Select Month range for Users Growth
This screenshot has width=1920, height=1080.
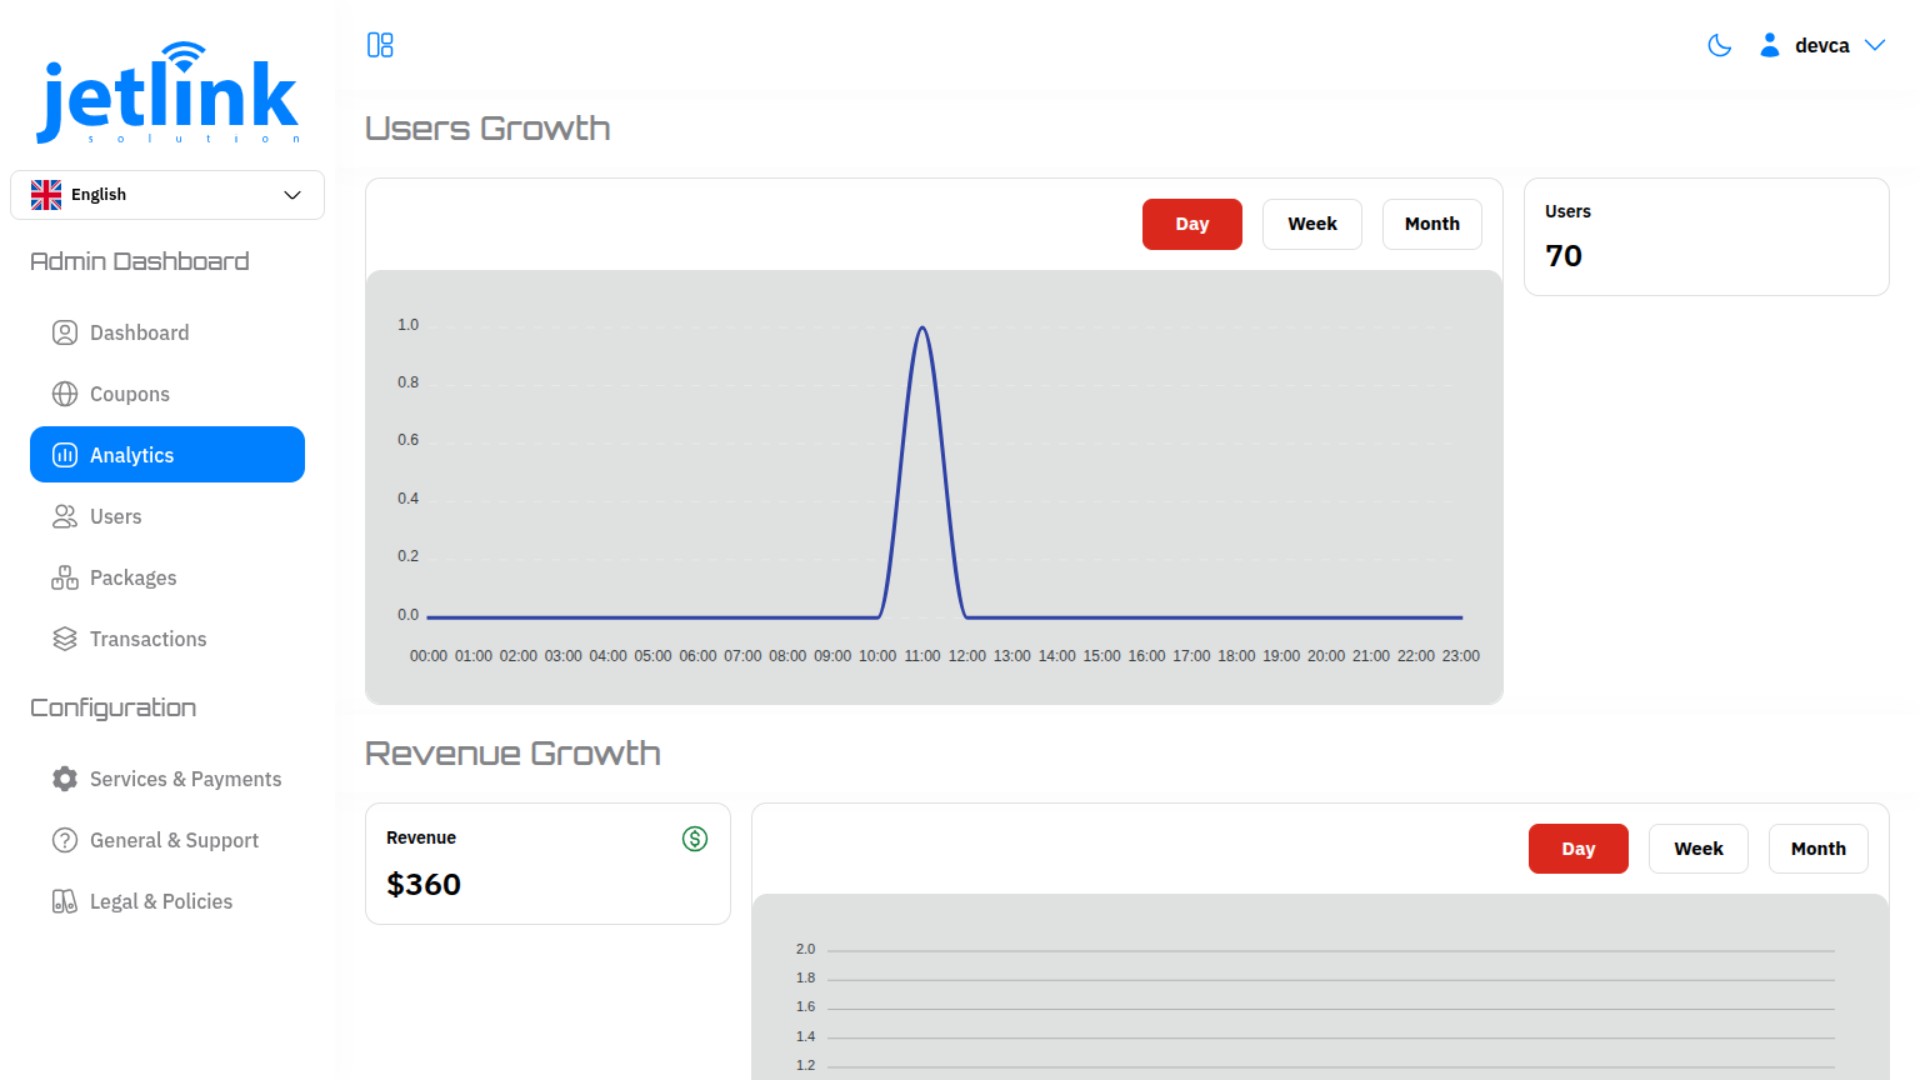pyautogui.click(x=1431, y=224)
